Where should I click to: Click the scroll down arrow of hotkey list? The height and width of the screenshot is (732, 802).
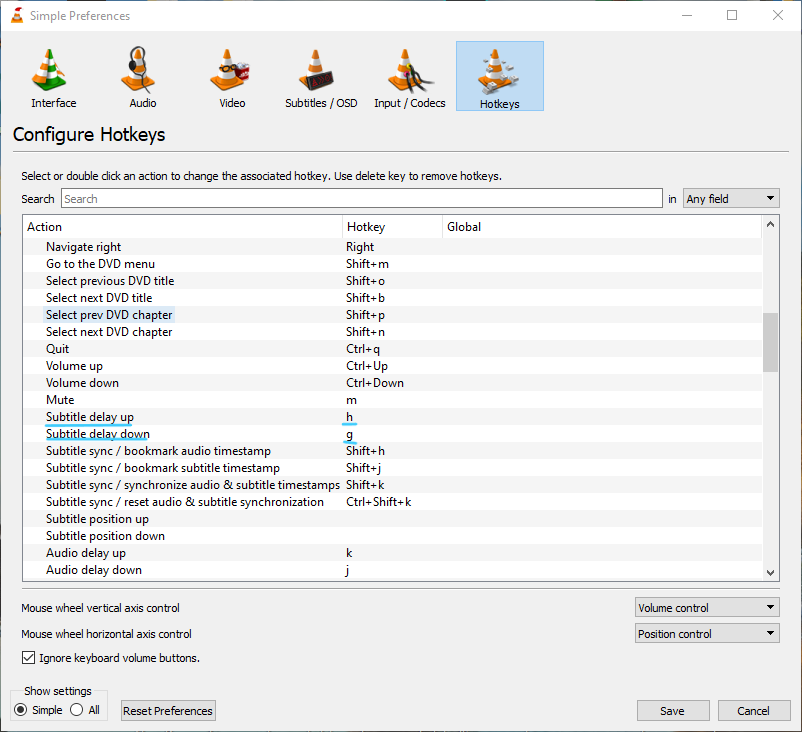tap(770, 573)
